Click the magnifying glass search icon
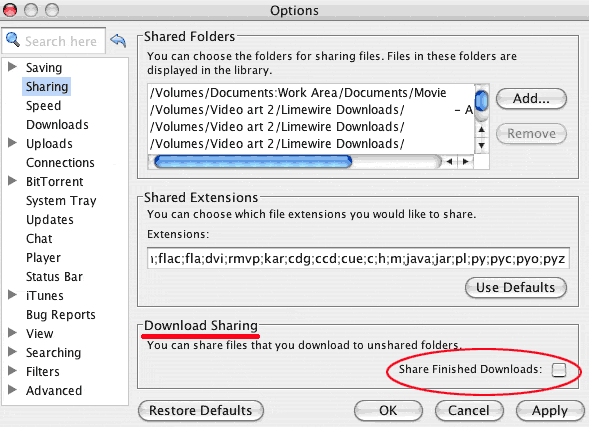 coord(13,39)
